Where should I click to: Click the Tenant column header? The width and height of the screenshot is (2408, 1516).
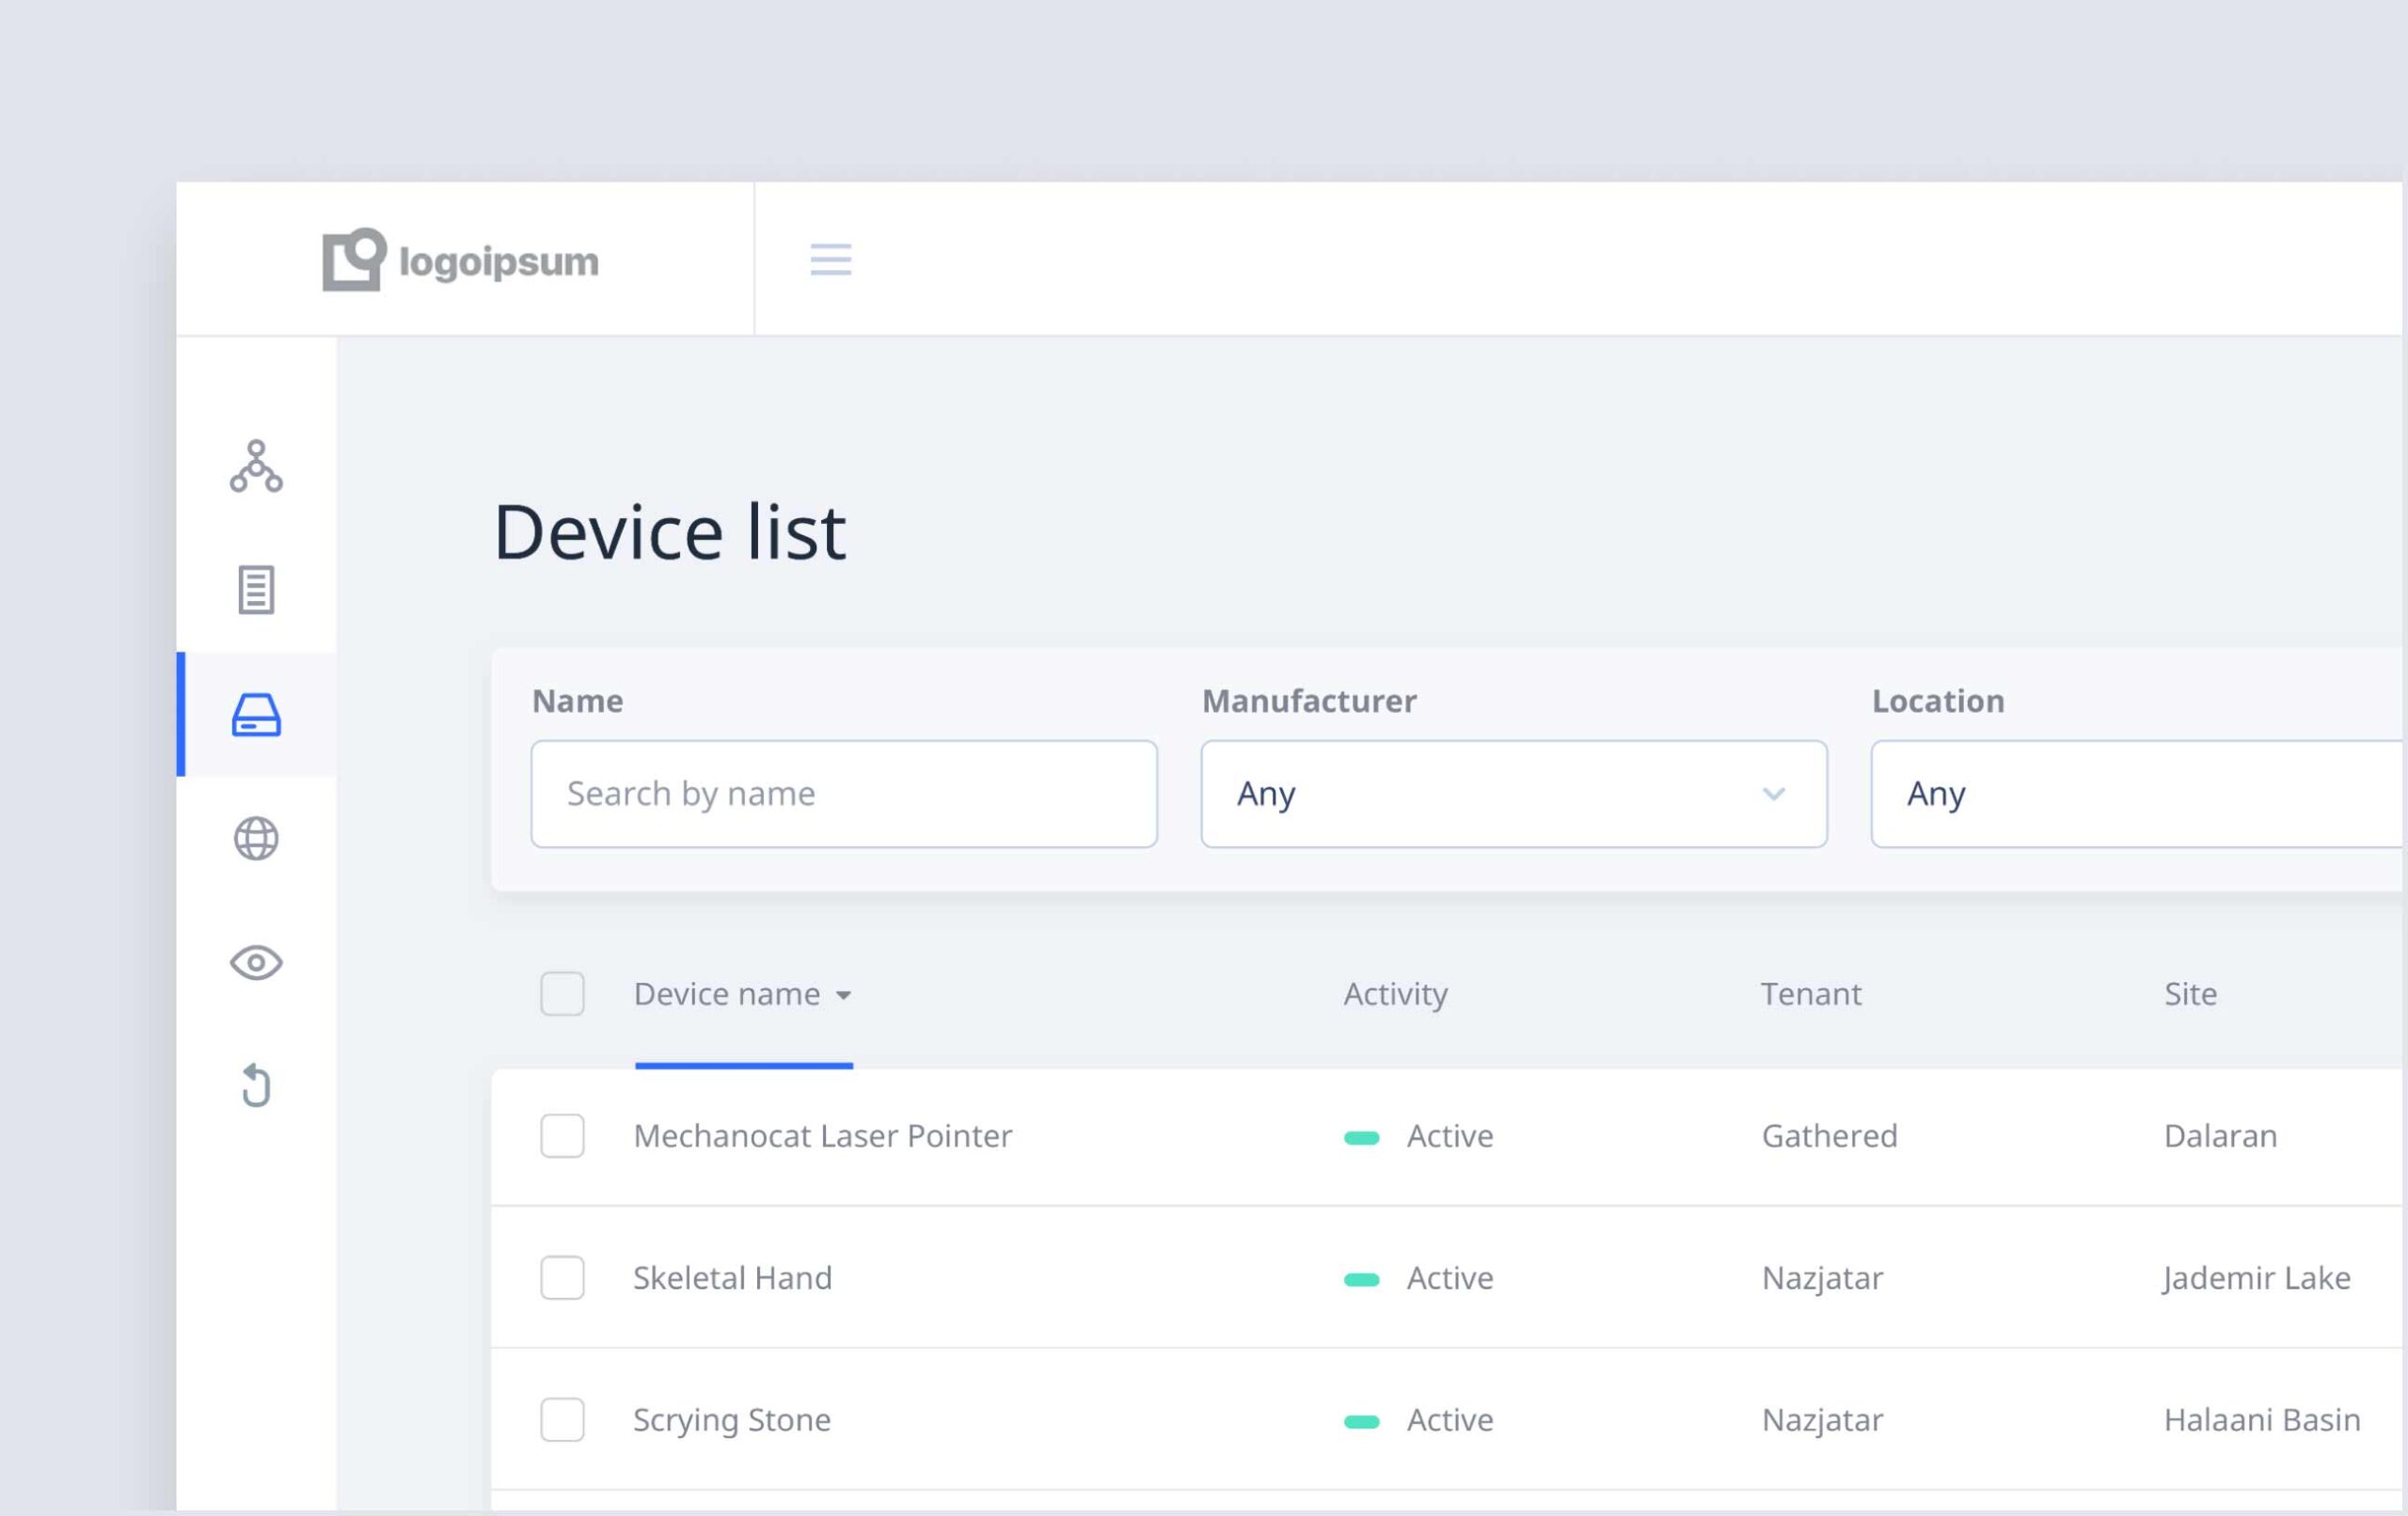tap(1810, 994)
